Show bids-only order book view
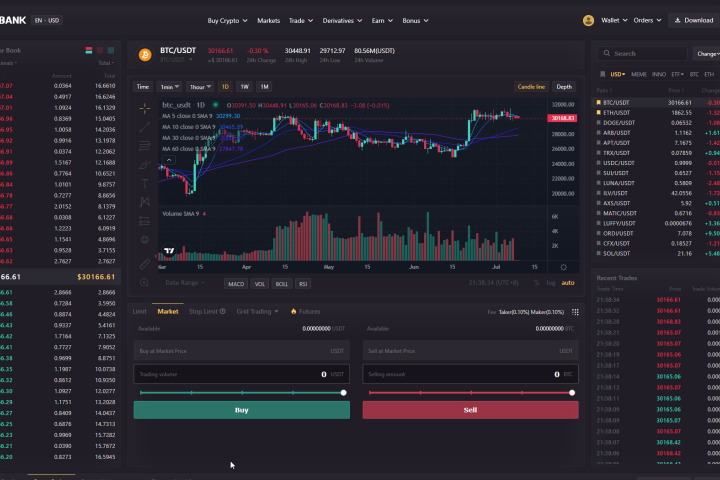Screen dimensions: 720x480 point(111,51)
